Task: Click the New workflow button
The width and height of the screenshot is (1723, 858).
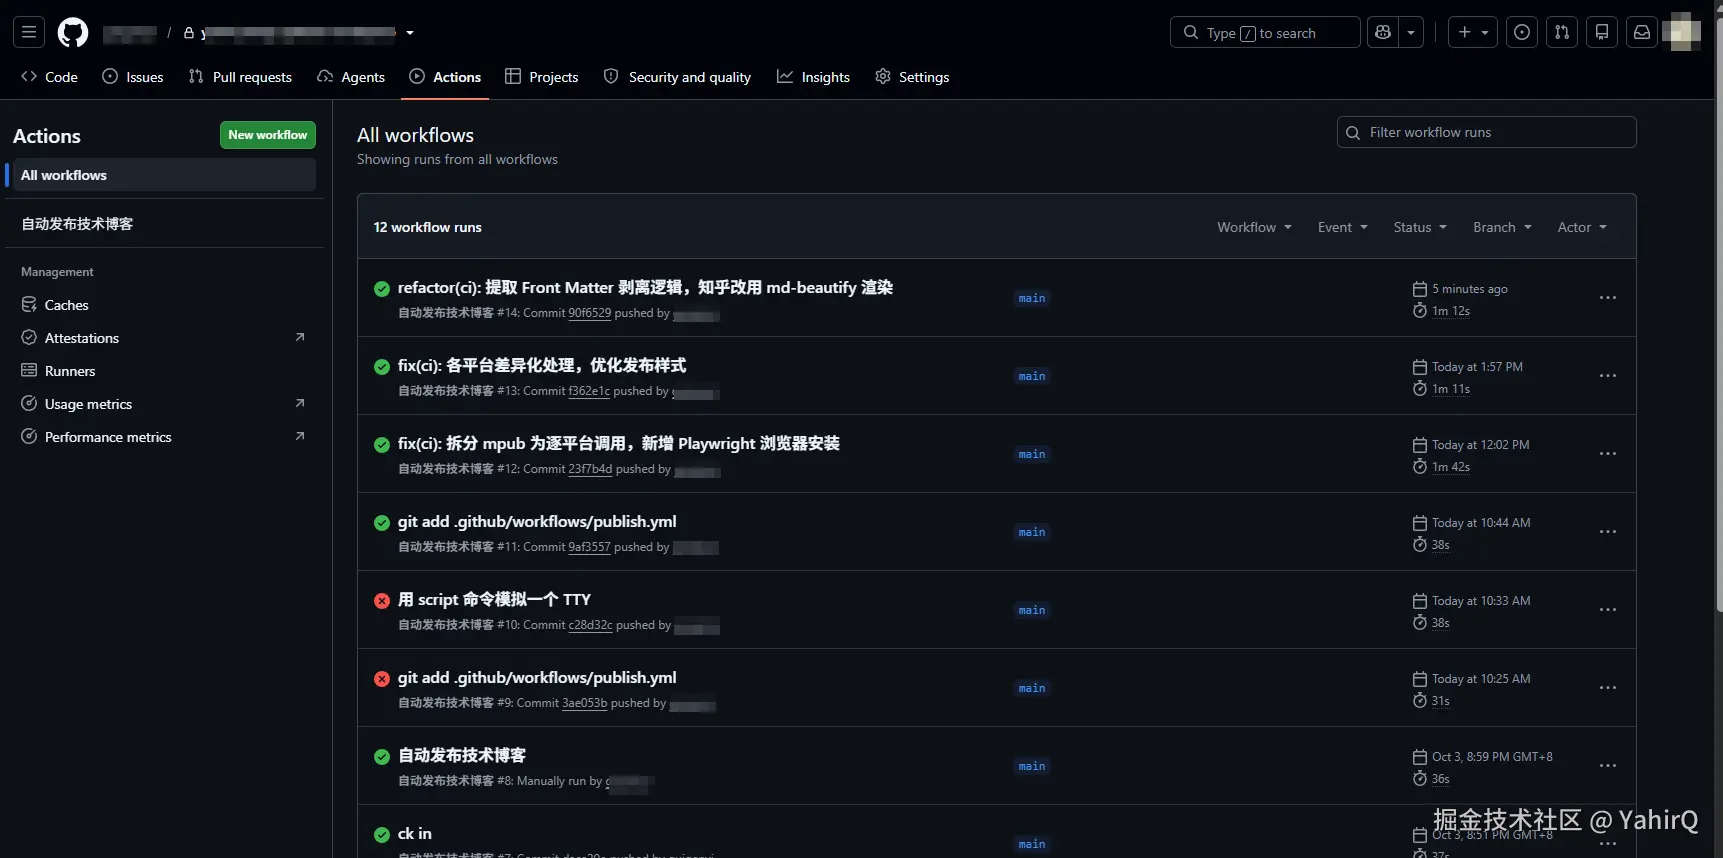Action: (268, 135)
